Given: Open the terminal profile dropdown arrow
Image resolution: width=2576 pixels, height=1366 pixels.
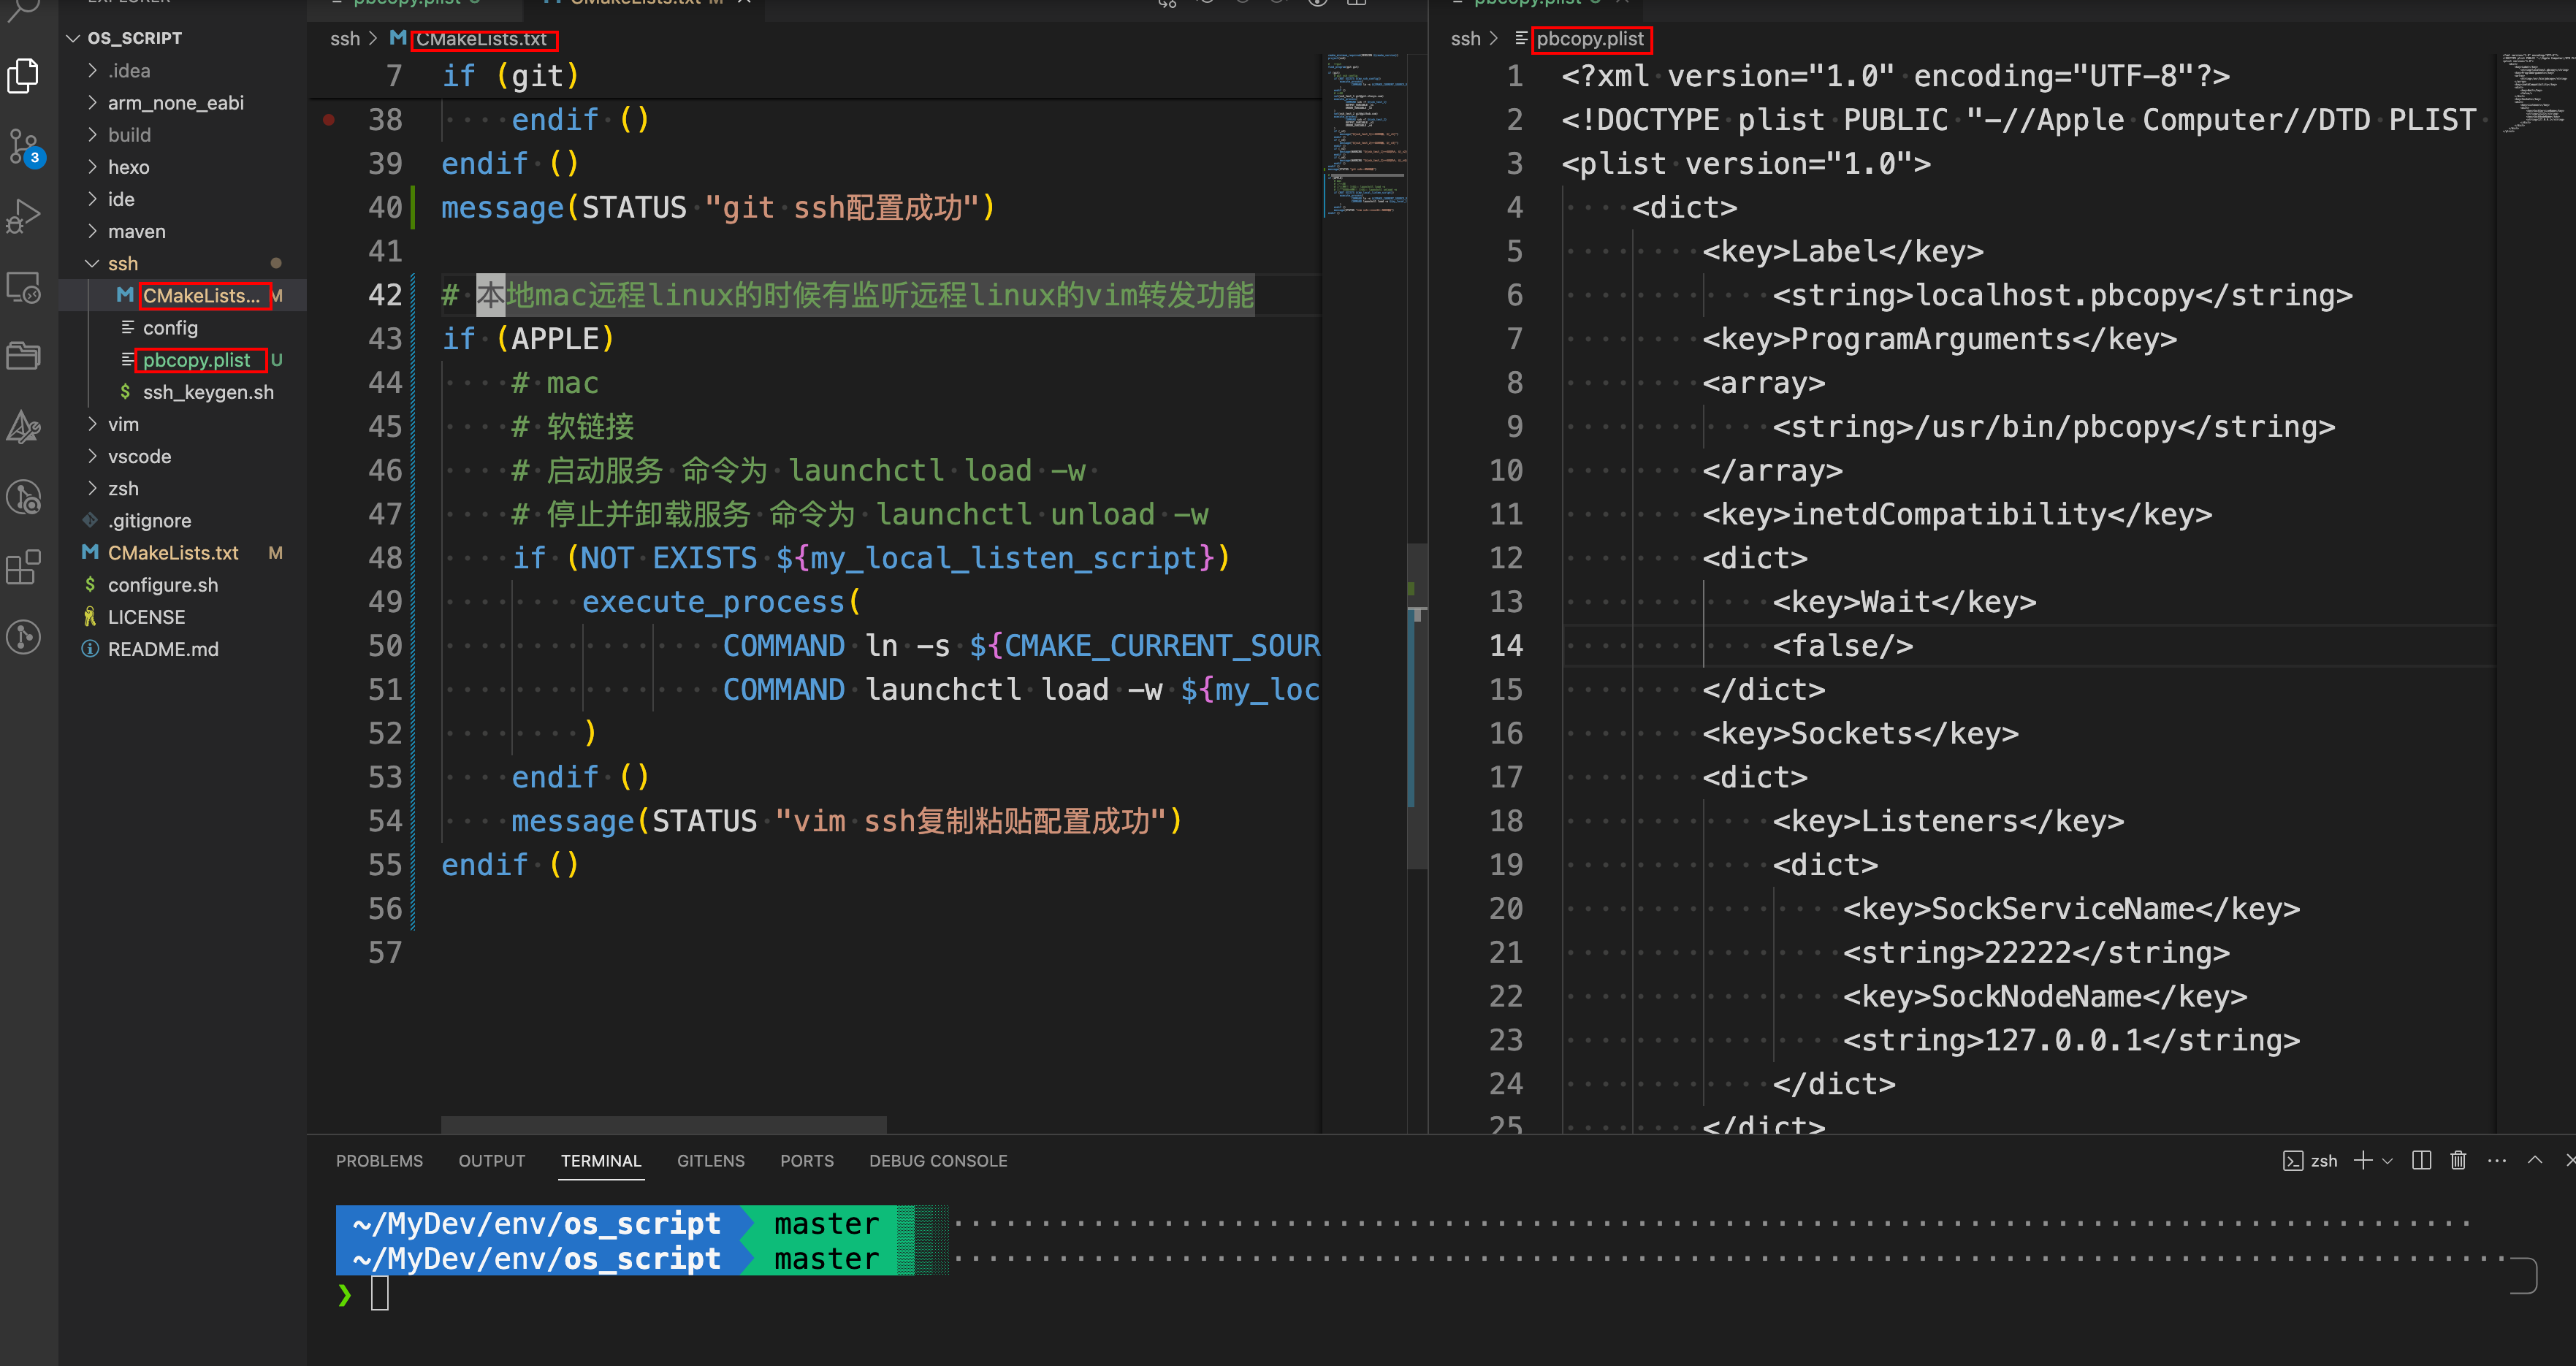Looking at the screenshot, I should pyautogui.click(x=2388, y=1160).
